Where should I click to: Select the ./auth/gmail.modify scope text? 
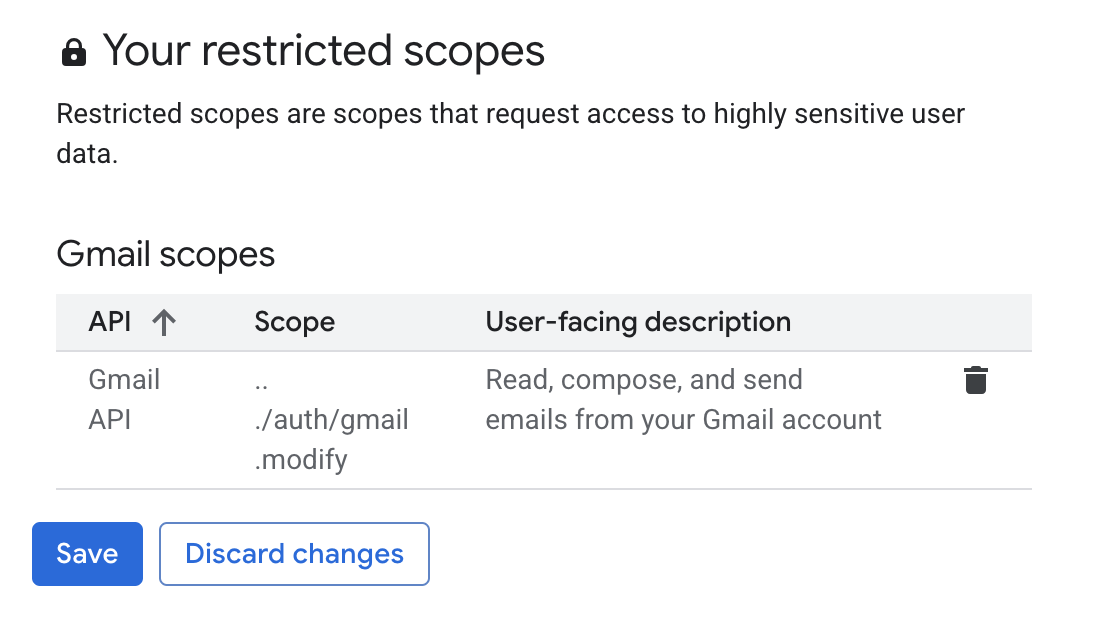coord(331,419)
